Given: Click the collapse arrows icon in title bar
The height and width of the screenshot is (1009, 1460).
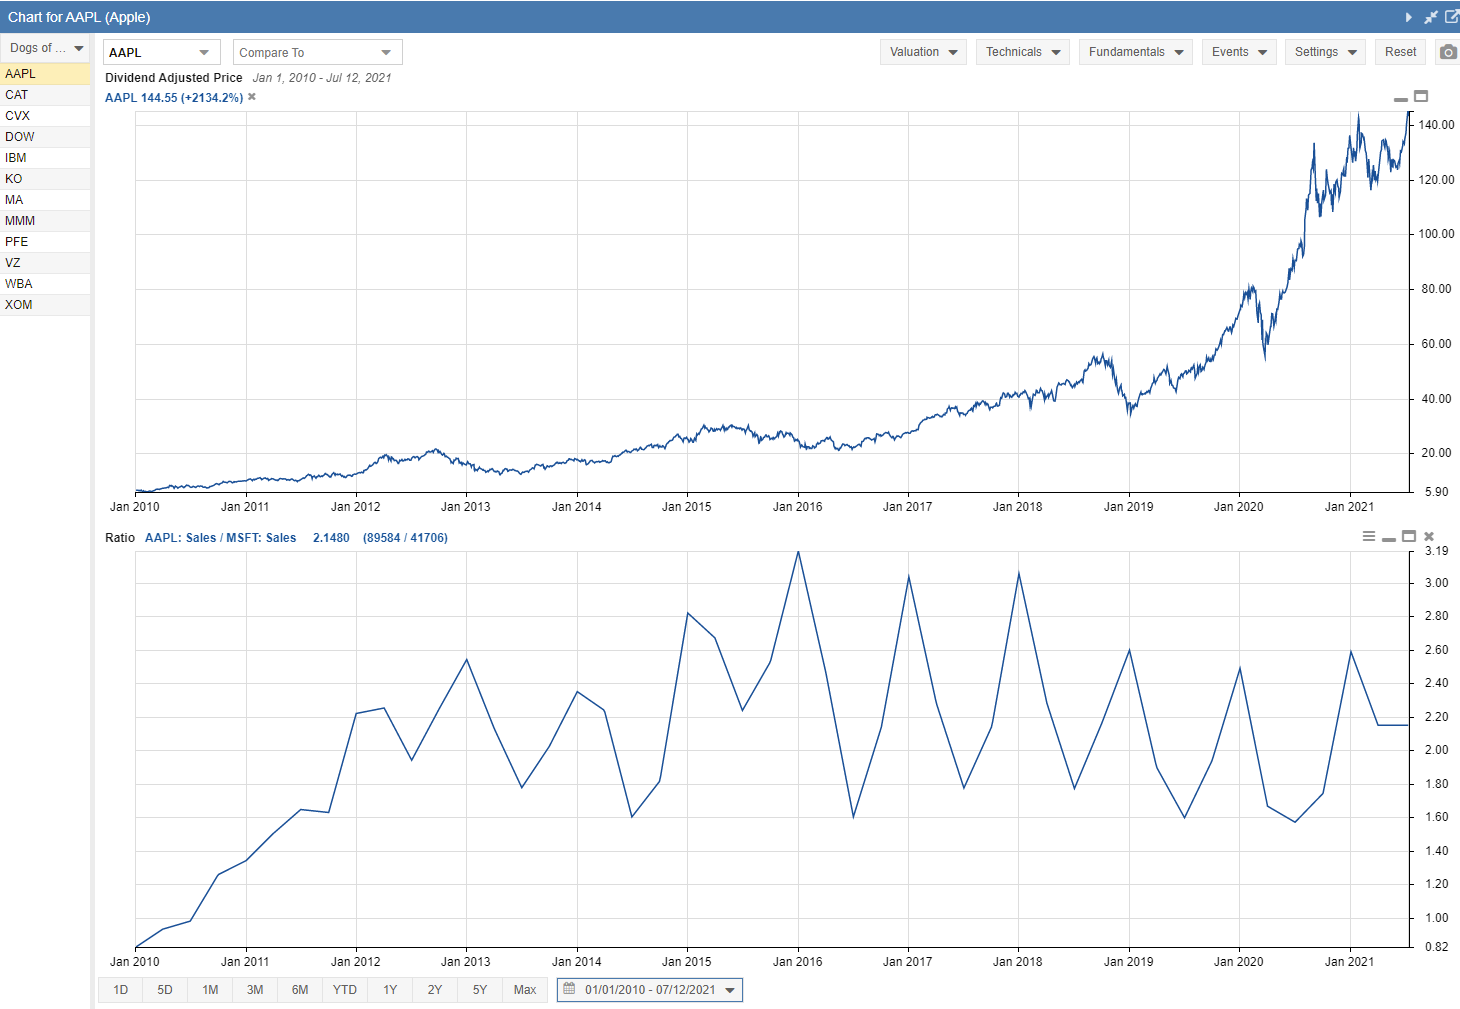Looking at the screenshot, I should click(x=1431, y=17).
